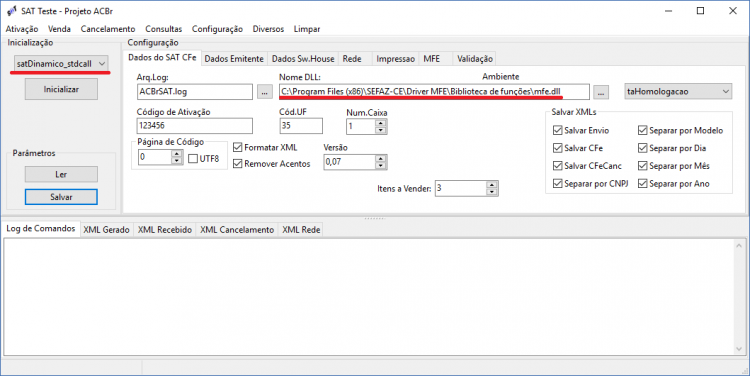Open the Venda menu
750x376 pixels.
click(59, 29)
